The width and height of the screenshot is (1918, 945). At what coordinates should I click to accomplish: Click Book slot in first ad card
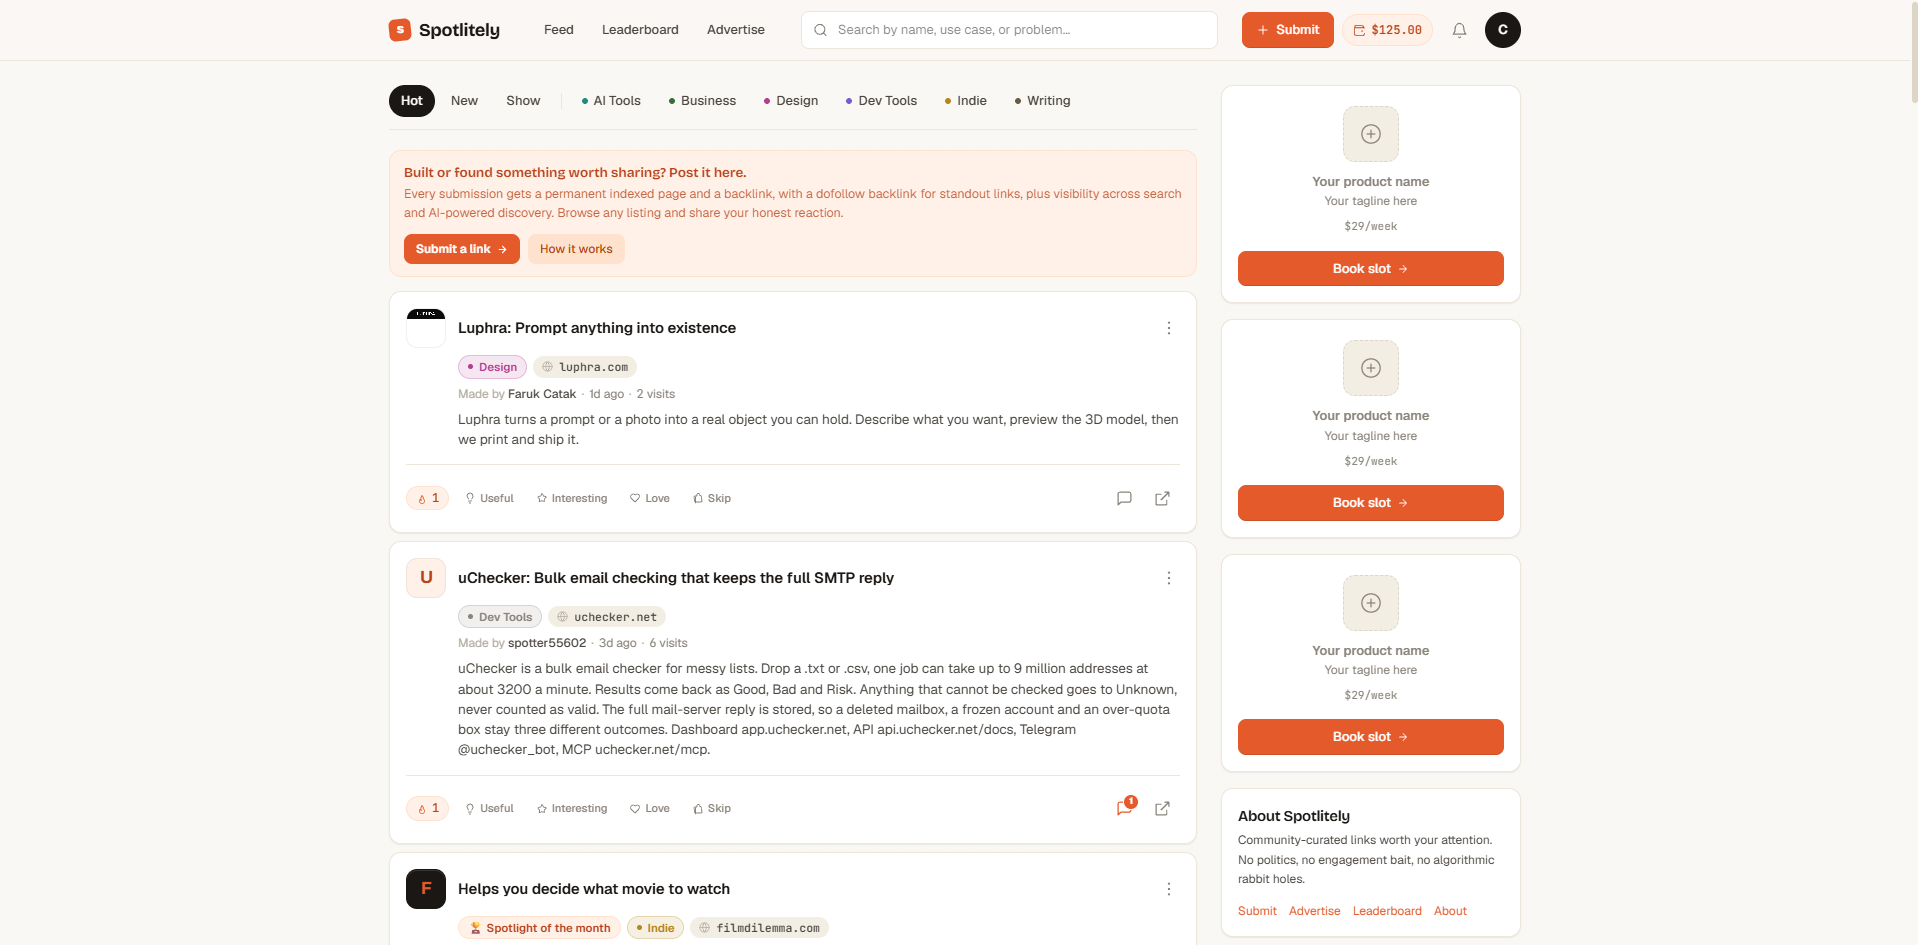coord(1370,269)
